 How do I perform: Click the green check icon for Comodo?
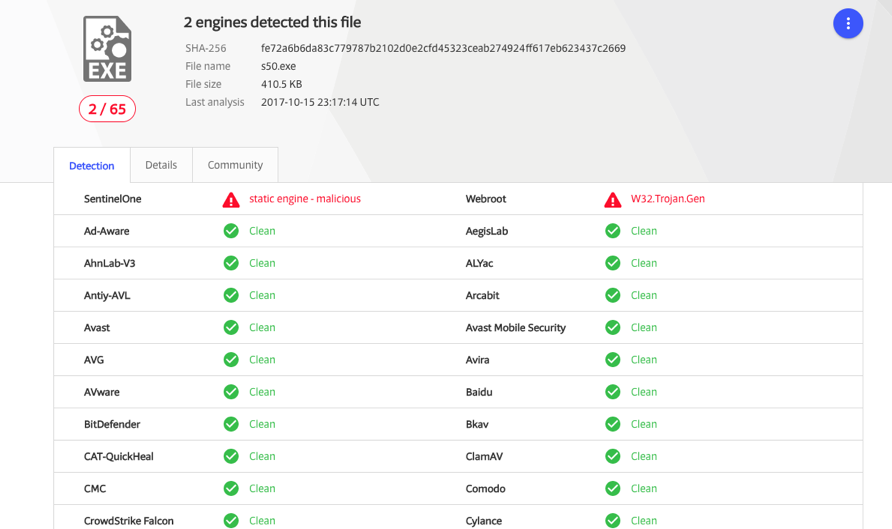(613, 489)
